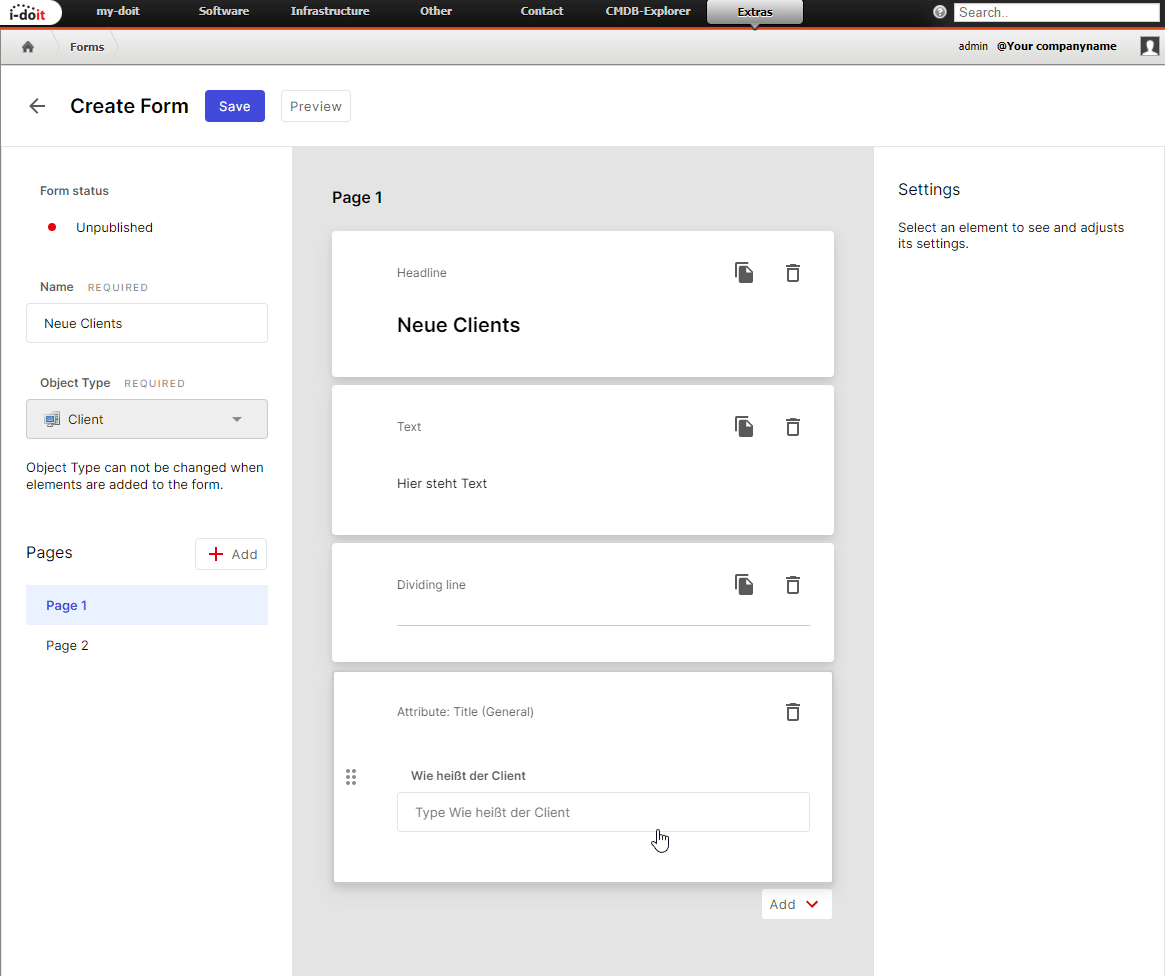Click the Preview button

coord(316,106)
